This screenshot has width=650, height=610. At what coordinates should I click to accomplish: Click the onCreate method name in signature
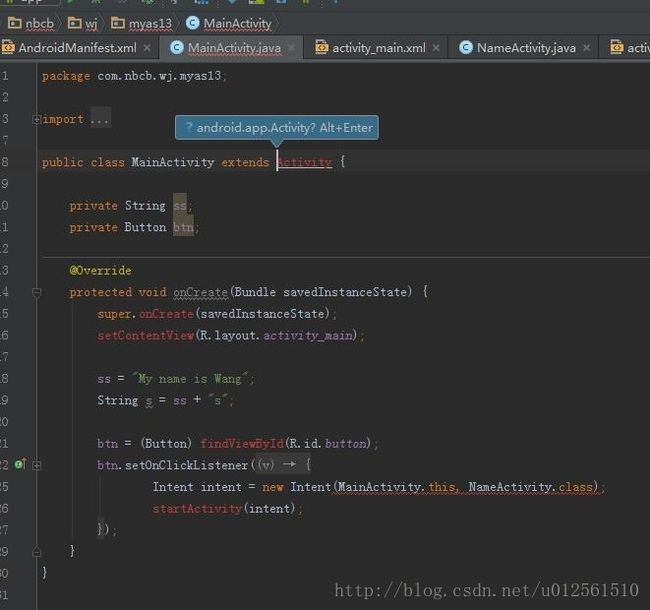pos(201,292)
